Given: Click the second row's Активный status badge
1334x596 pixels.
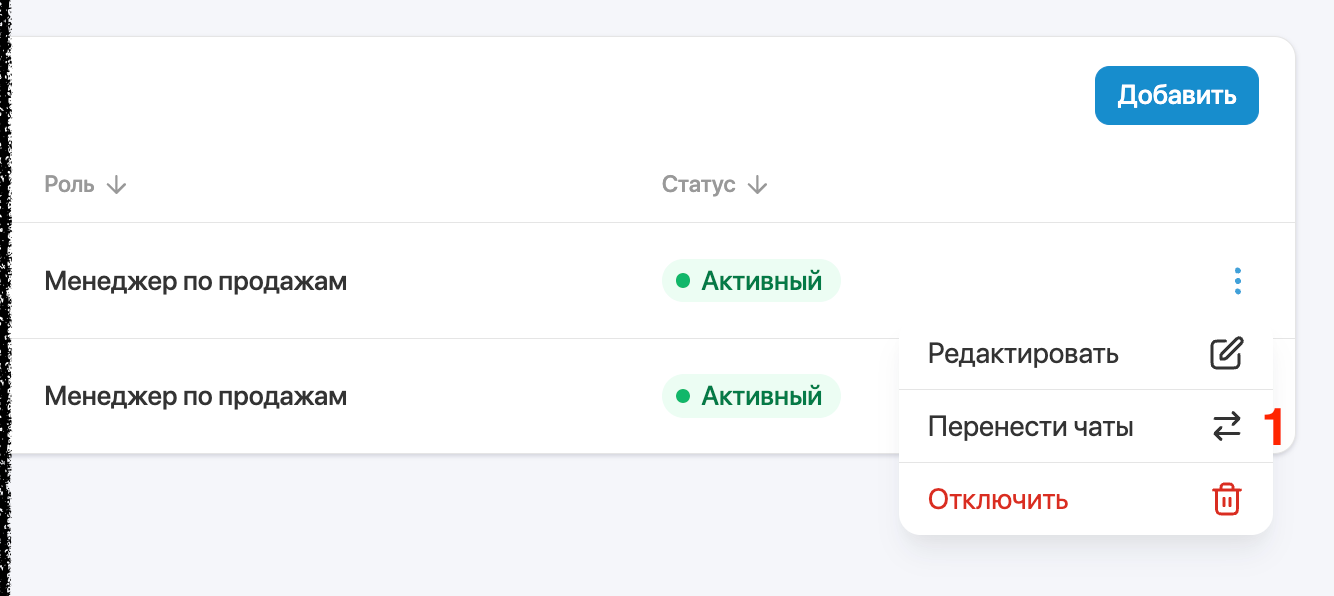Looking at the screenshot, I should point(751,396).
